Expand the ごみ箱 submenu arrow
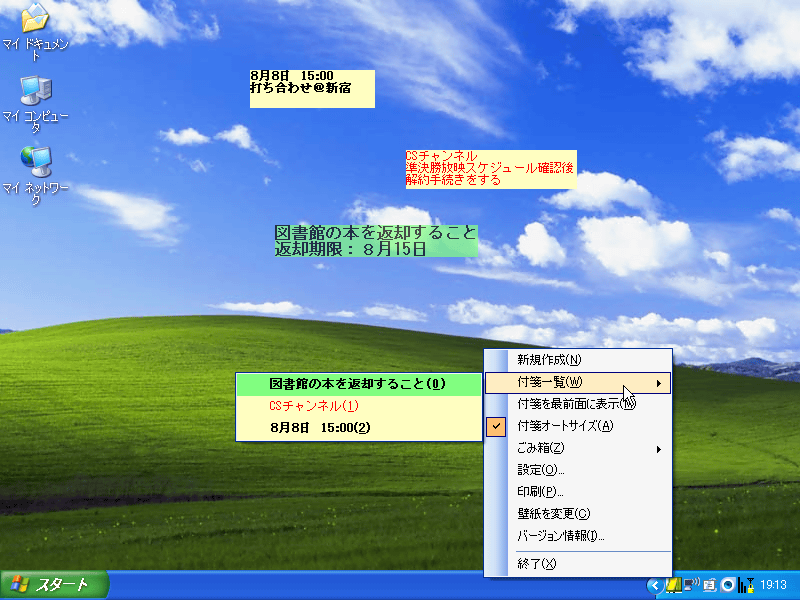This screenshot has width=800, height=600. pos(659,449)
